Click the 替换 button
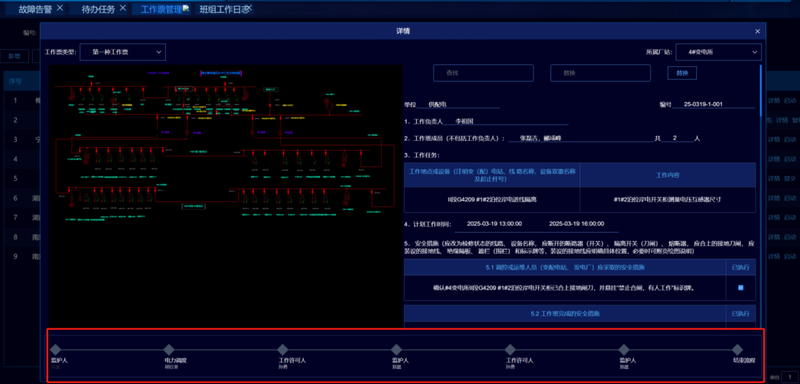The width and height of the screenshot is (800, 384). tap(682, 73)
